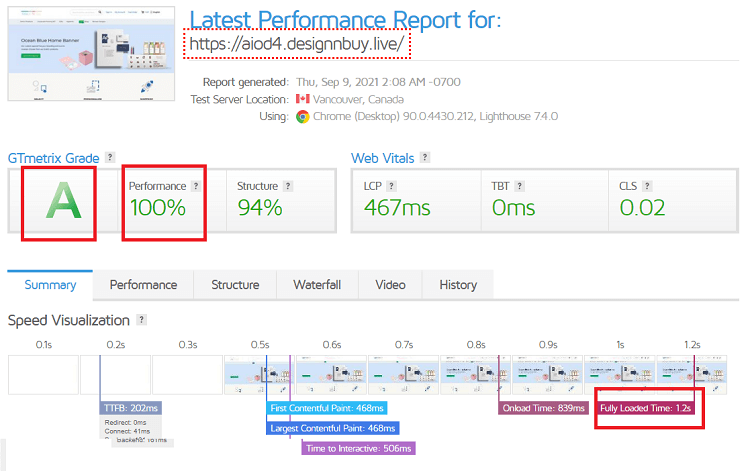Click help icon next to Speed Visualization

(141, 320)
